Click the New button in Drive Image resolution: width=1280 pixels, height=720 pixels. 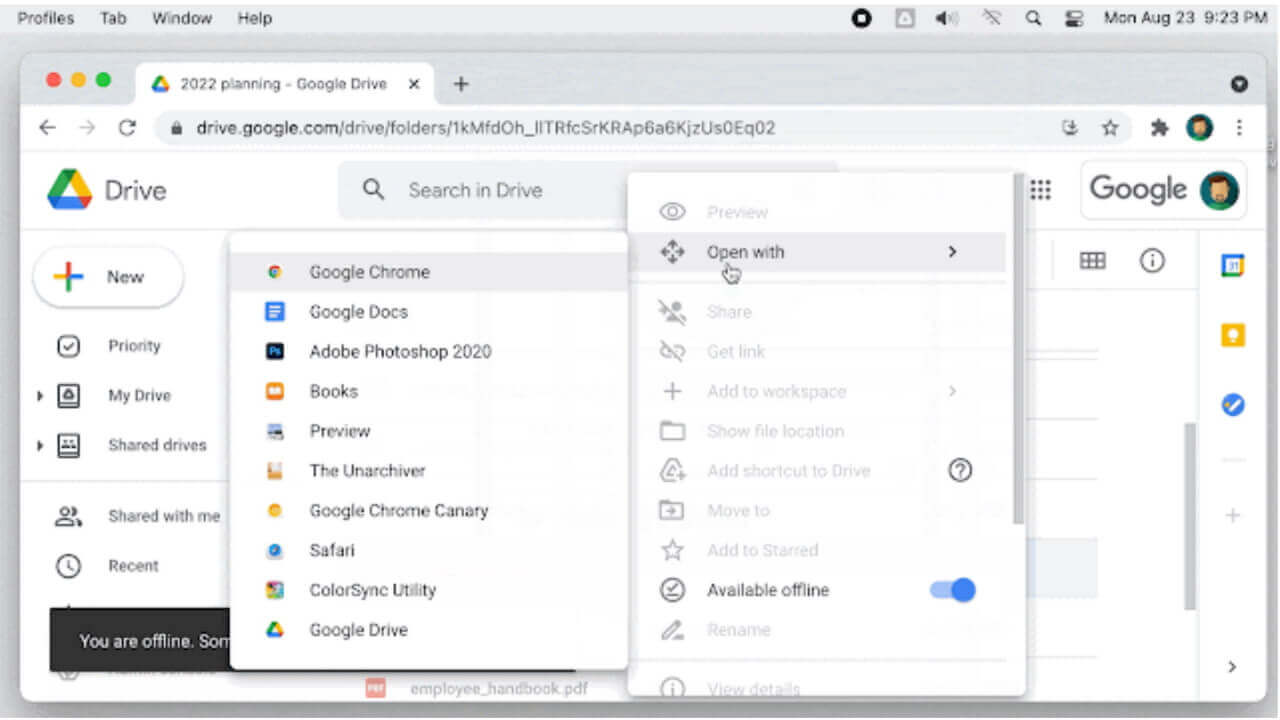(107, 276)
